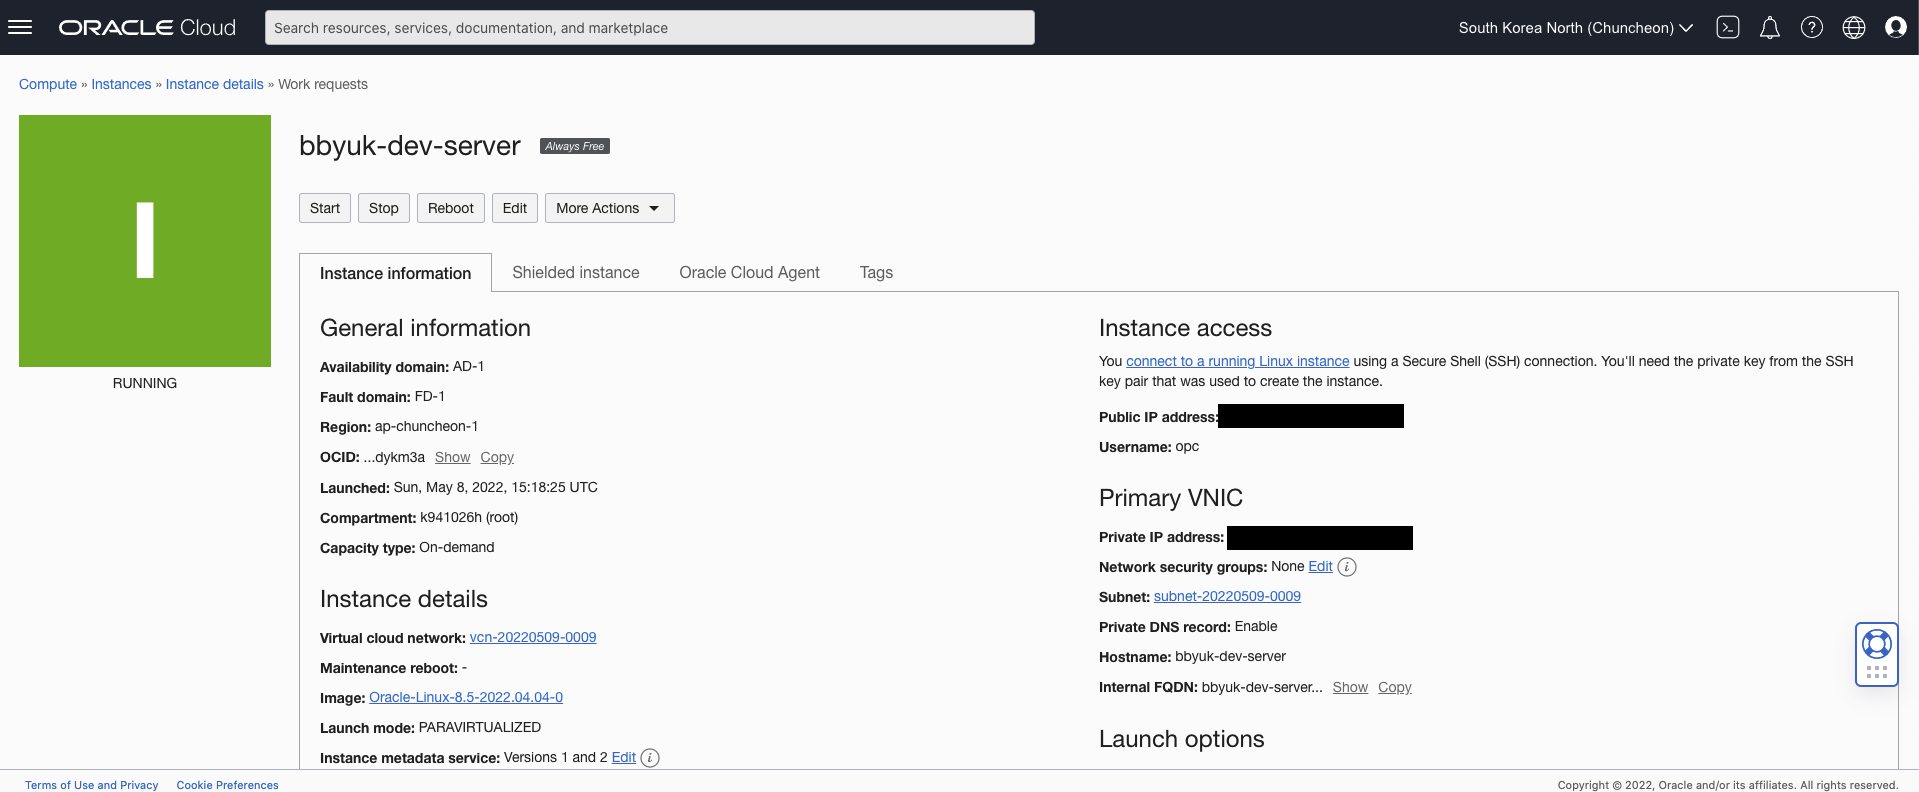The height and width of the screenshot is (792, 1919).
Task: Expand the More Actions dropdown
Action: pyautogui.click(x=610, y=208)
